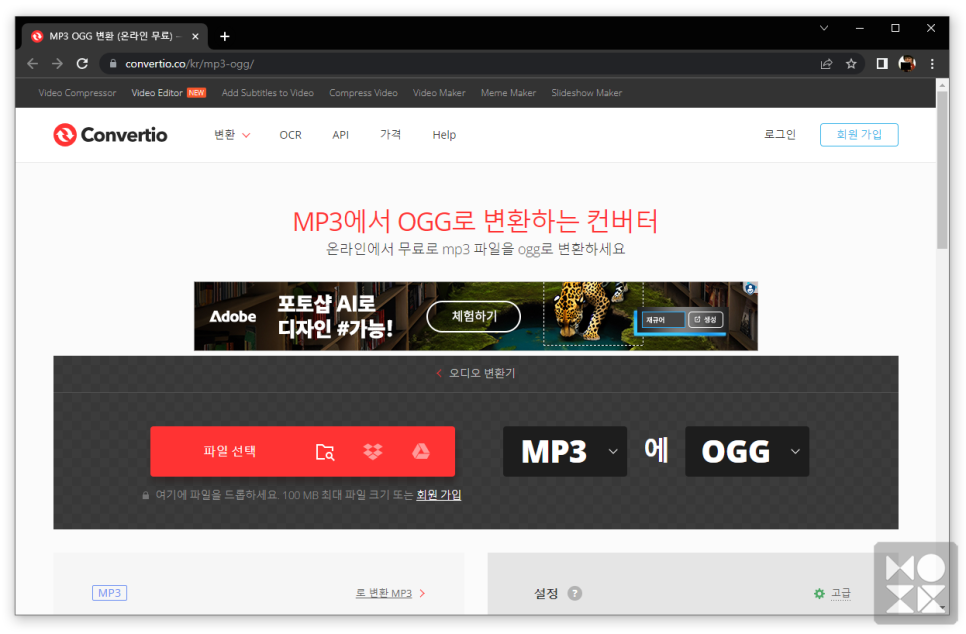Open the Chrome three-dot menu

coord(932,63)
